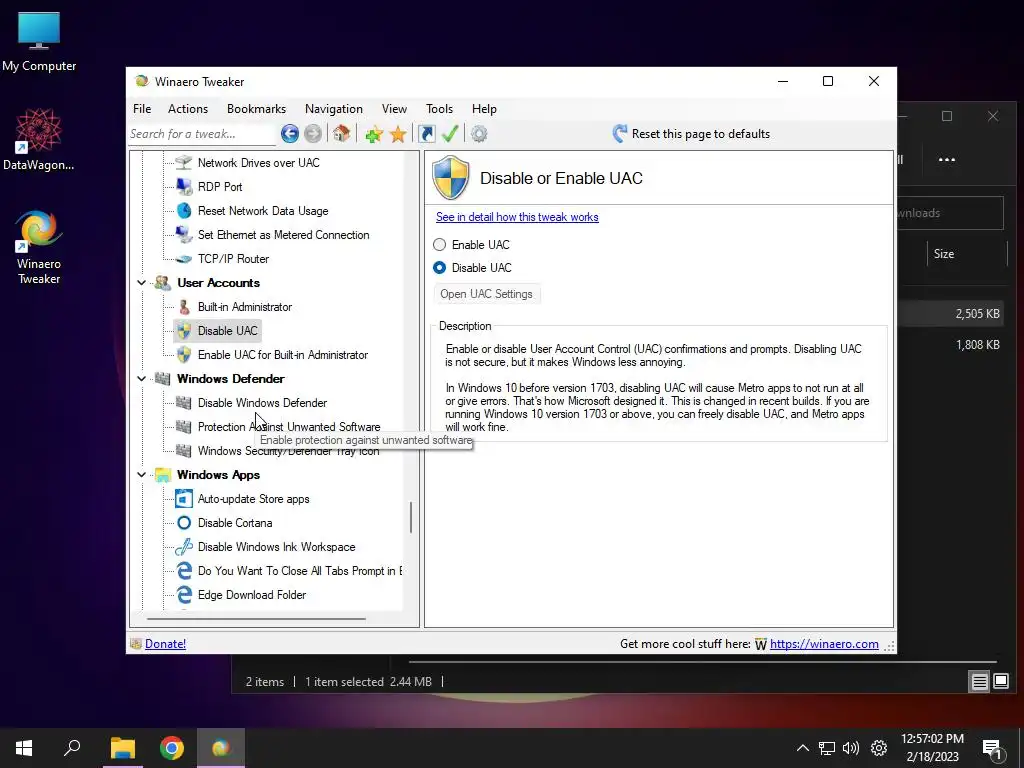This screenshot has width=1024, height=768.
Task: Select the Edge Download Folder tweak
Action: pyautogui.click(x=252, y=595)
